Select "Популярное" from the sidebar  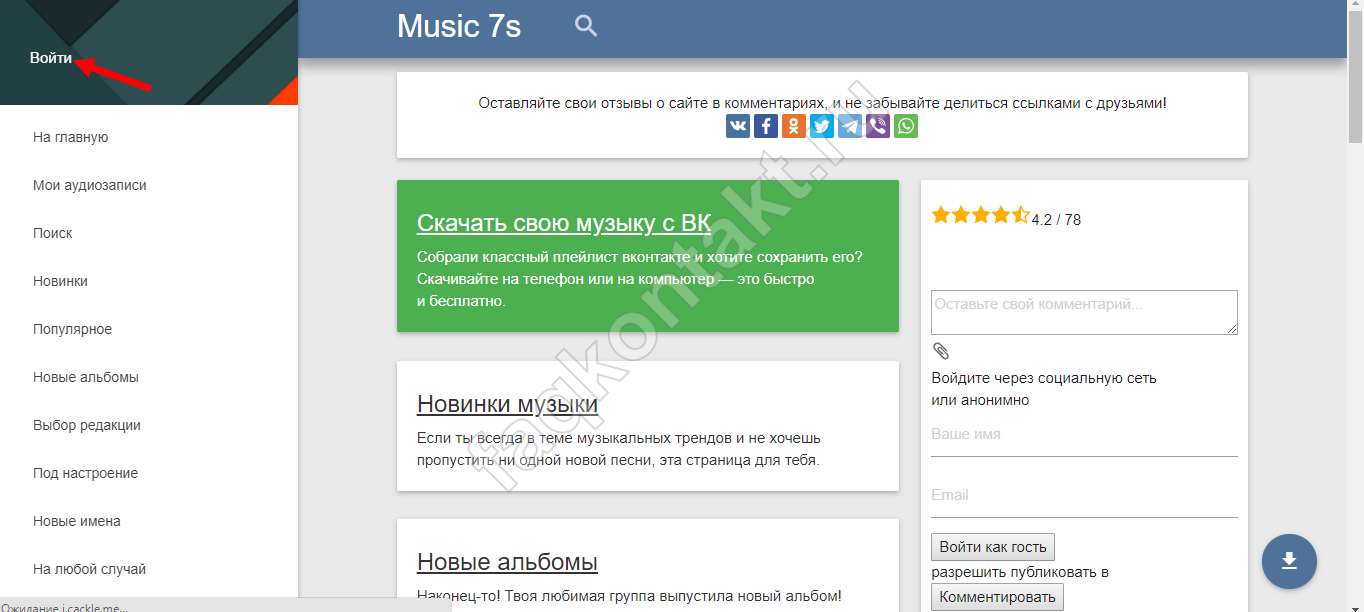72,329
